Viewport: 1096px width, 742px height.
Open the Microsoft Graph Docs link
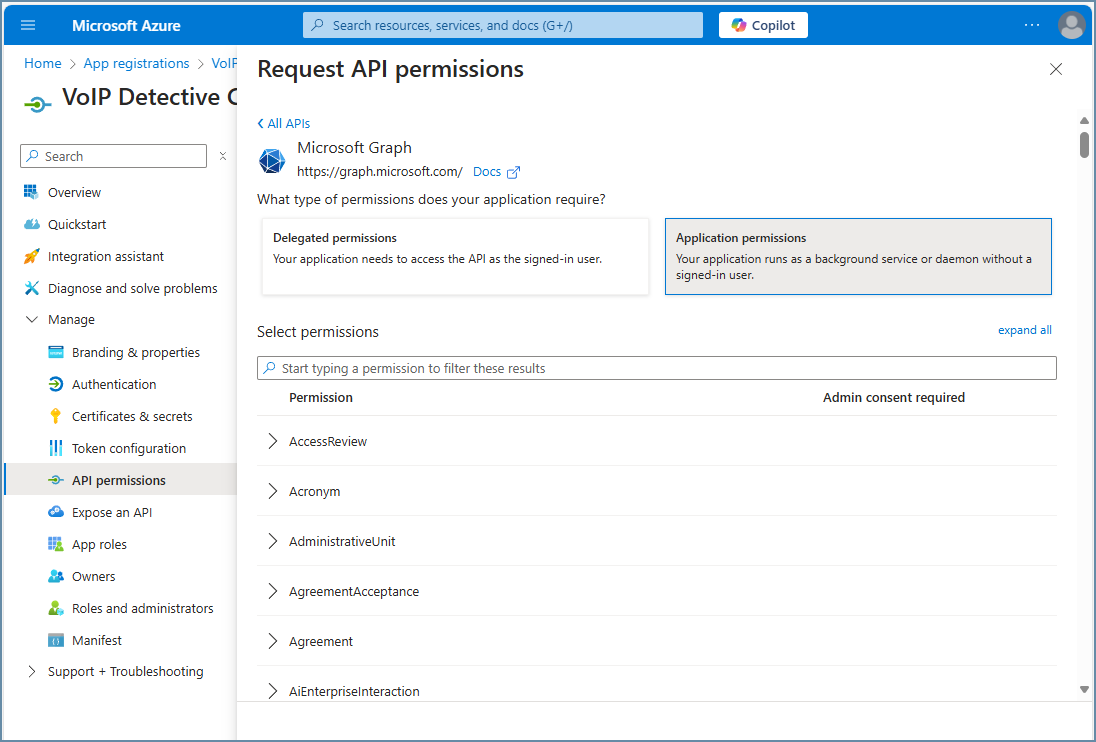coord(486,172)
